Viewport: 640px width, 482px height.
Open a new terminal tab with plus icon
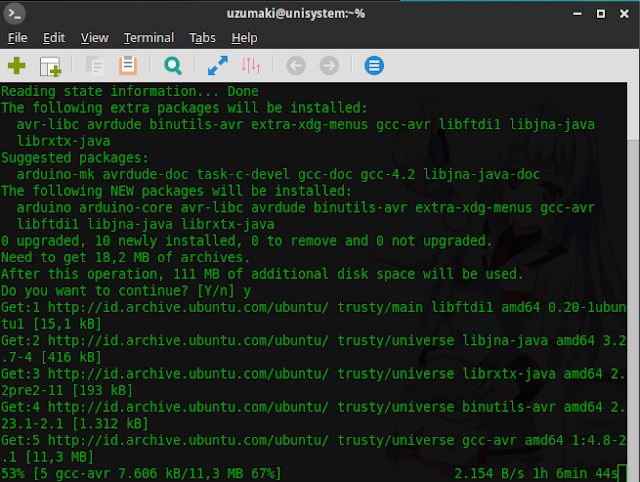click(16, 66)
